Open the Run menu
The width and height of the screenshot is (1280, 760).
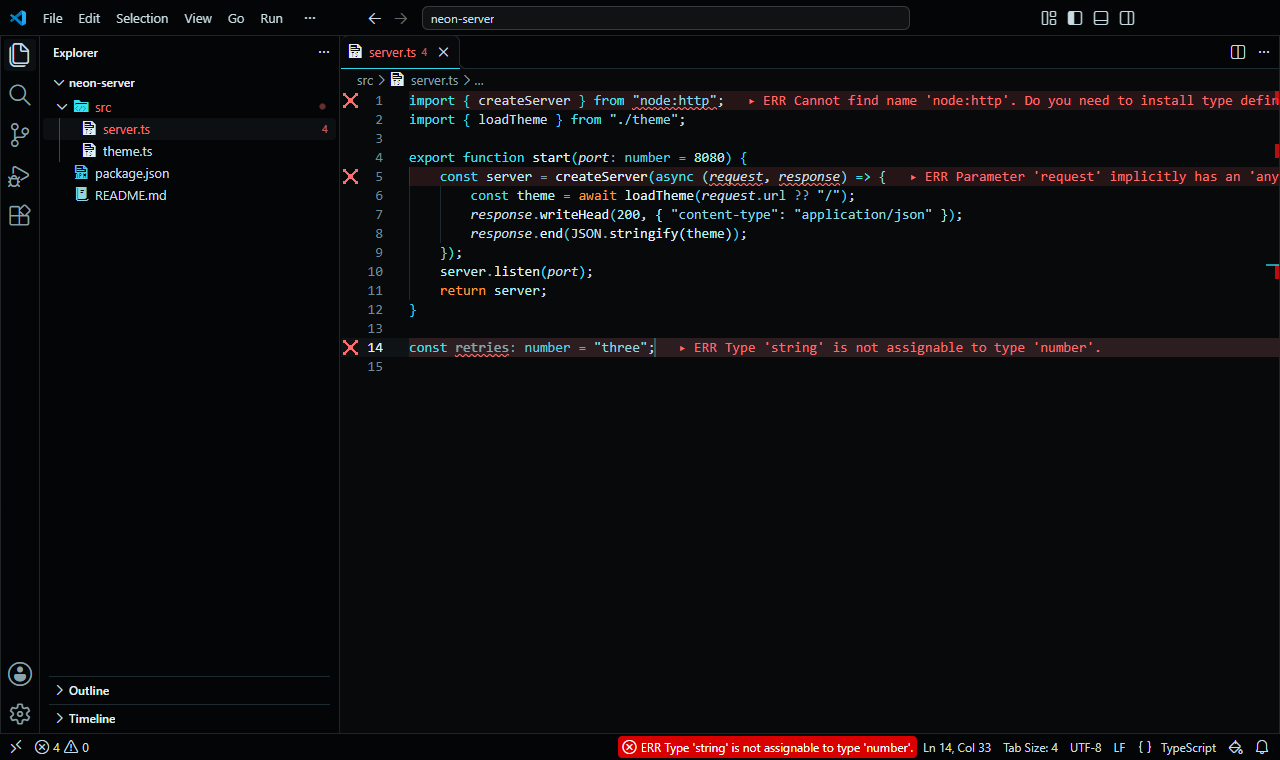coord(271,18)
